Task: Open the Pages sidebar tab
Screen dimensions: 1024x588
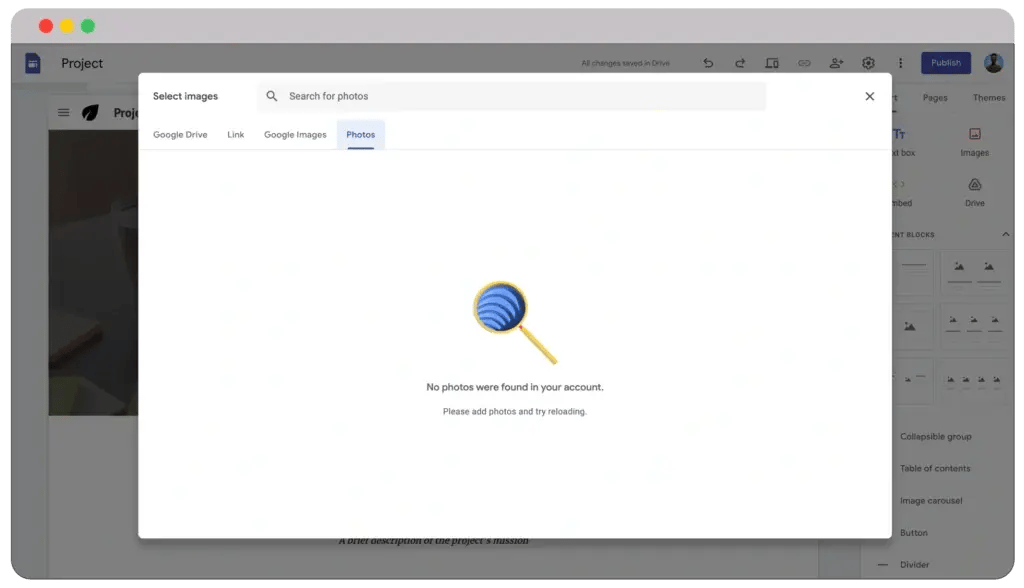Action: pyautogui.click(x=935, y=98)
